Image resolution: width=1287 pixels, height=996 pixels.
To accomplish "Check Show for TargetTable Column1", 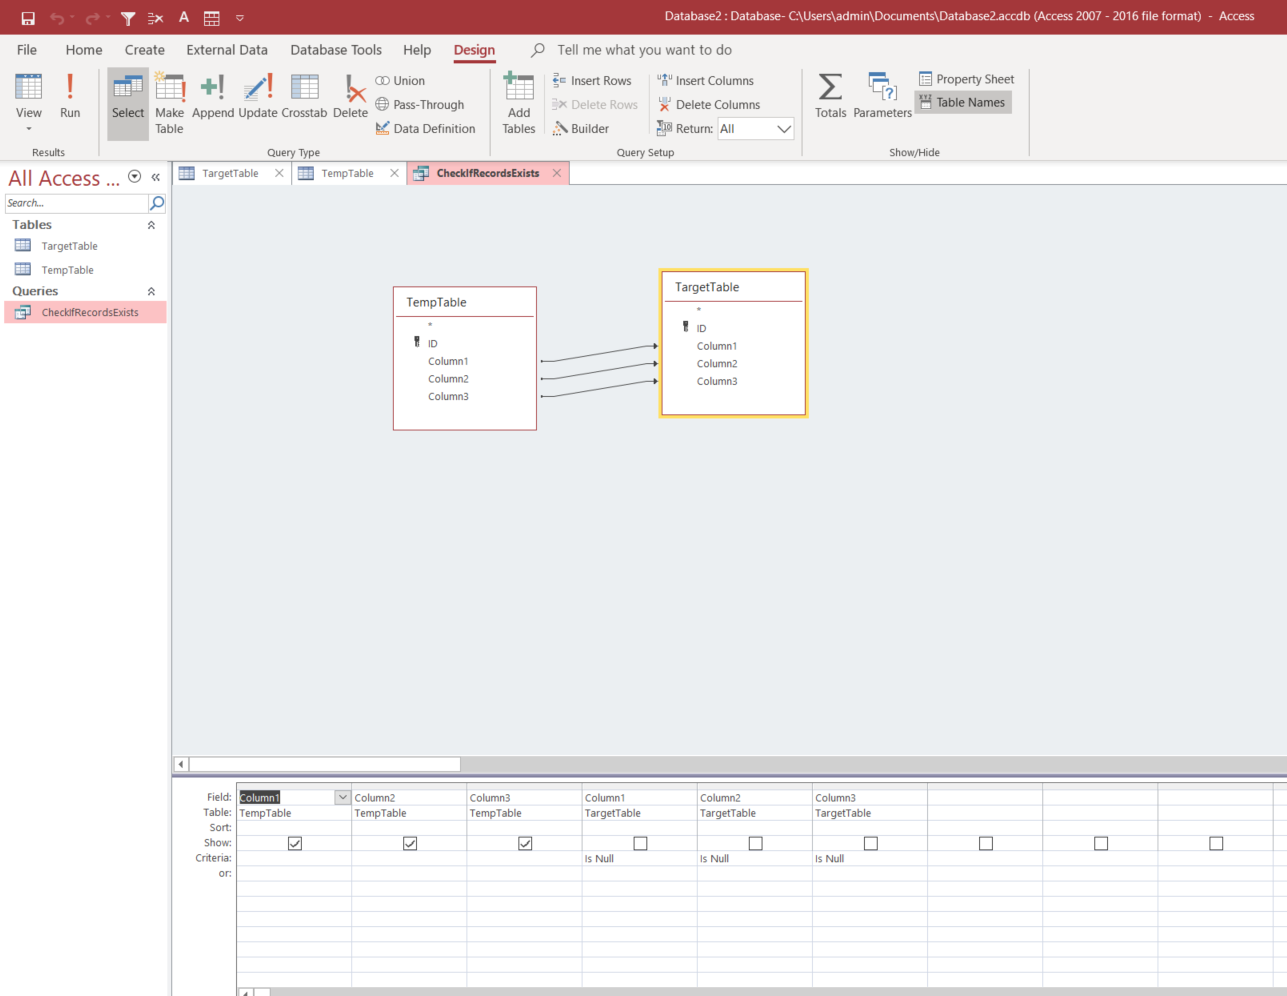I will (640, 844).
